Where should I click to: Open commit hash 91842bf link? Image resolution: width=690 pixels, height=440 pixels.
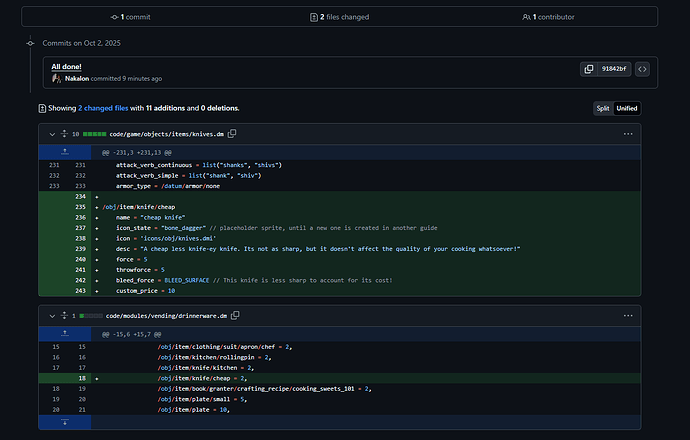pyautogui.click(x=614, y=69)
